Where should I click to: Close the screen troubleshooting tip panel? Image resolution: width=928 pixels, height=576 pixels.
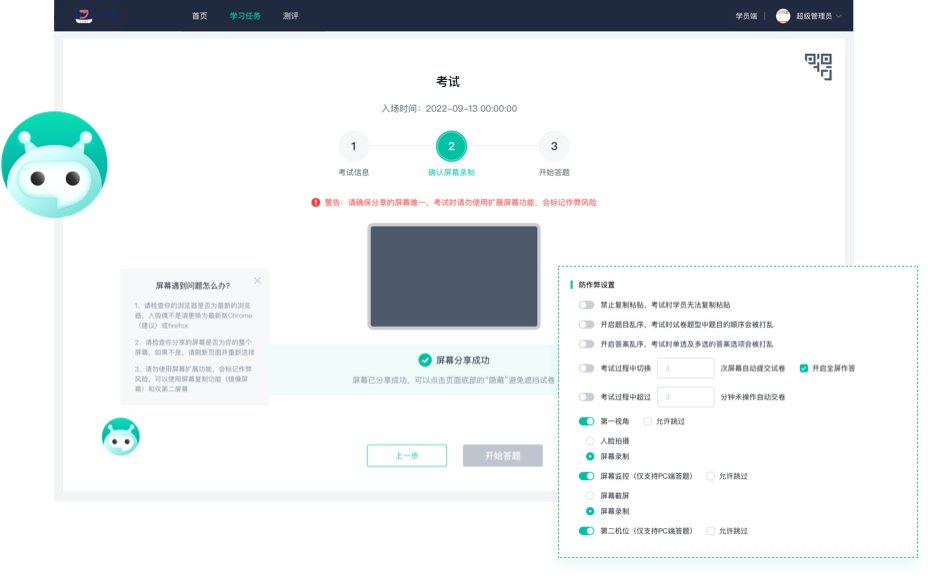click(x=257, y=281)
